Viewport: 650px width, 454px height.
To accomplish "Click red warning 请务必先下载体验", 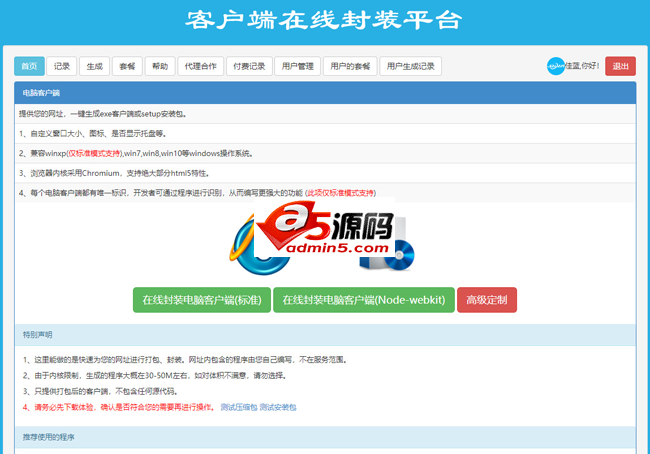I will coord(119,408).
